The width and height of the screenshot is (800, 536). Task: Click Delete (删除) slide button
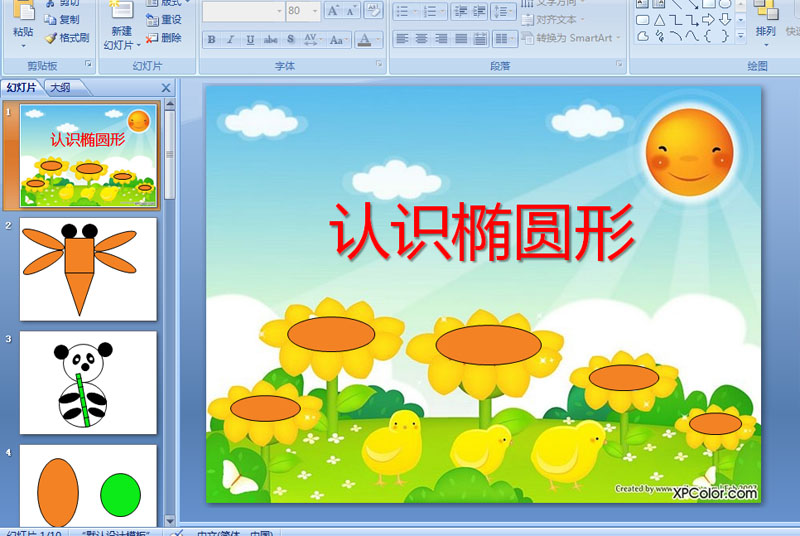coord(164,38)
